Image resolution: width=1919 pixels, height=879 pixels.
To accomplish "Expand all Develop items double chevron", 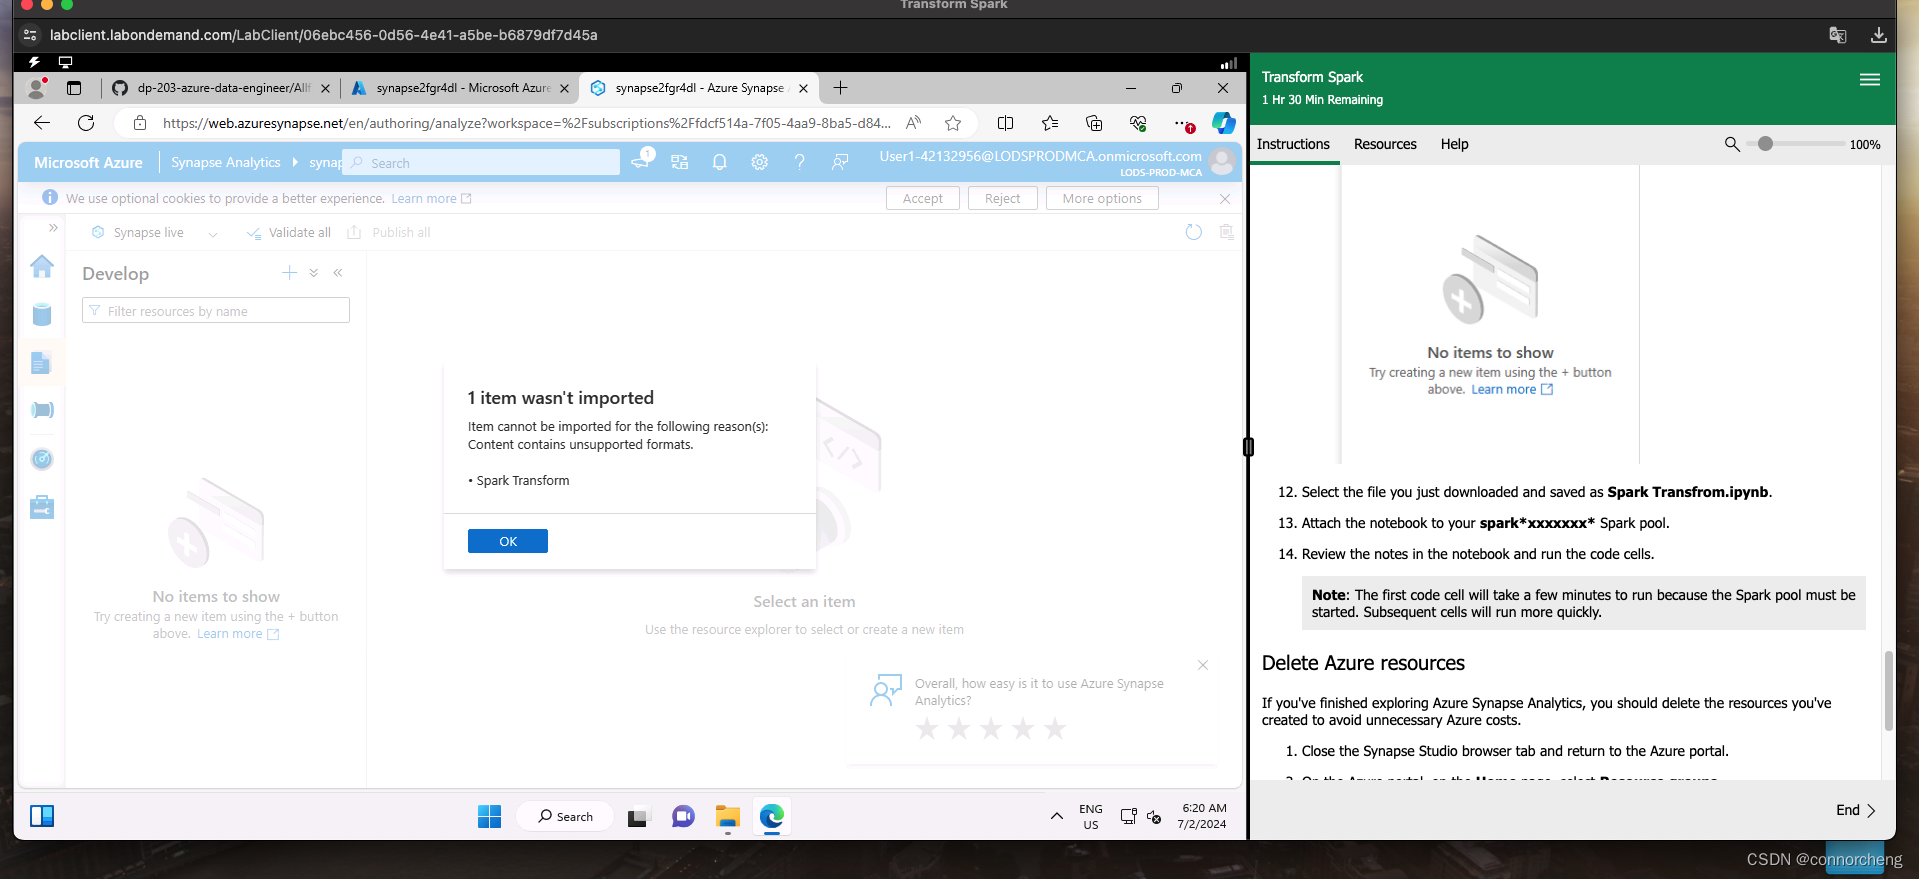I will [x=313, y=273].
